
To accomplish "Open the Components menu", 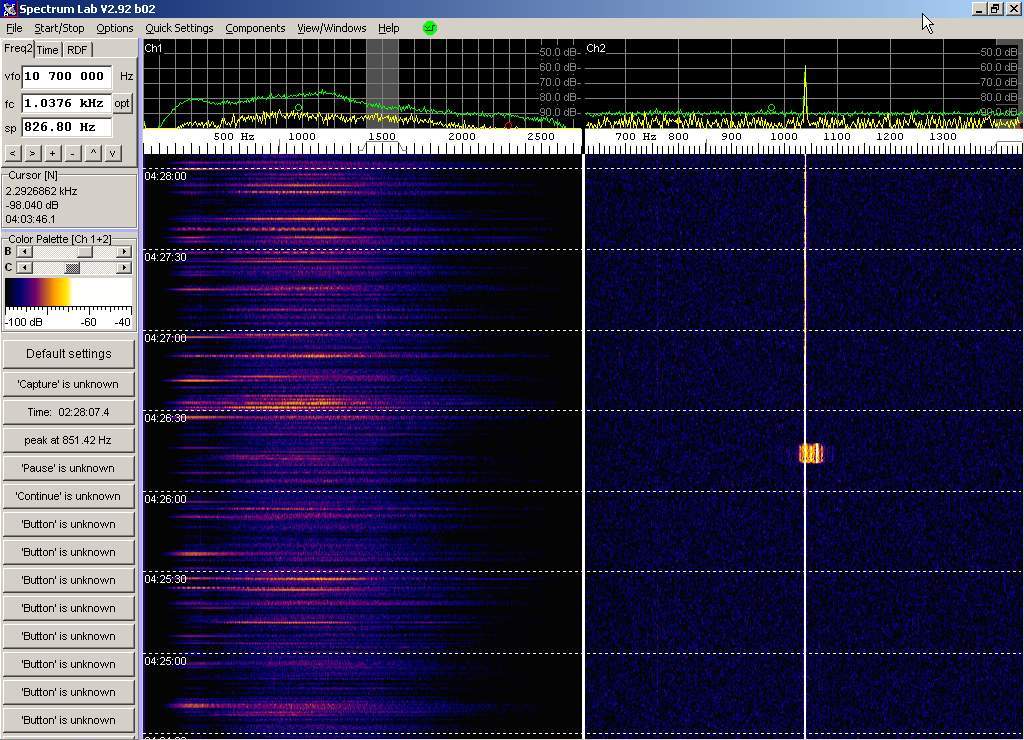I will [x=255, y=28].
